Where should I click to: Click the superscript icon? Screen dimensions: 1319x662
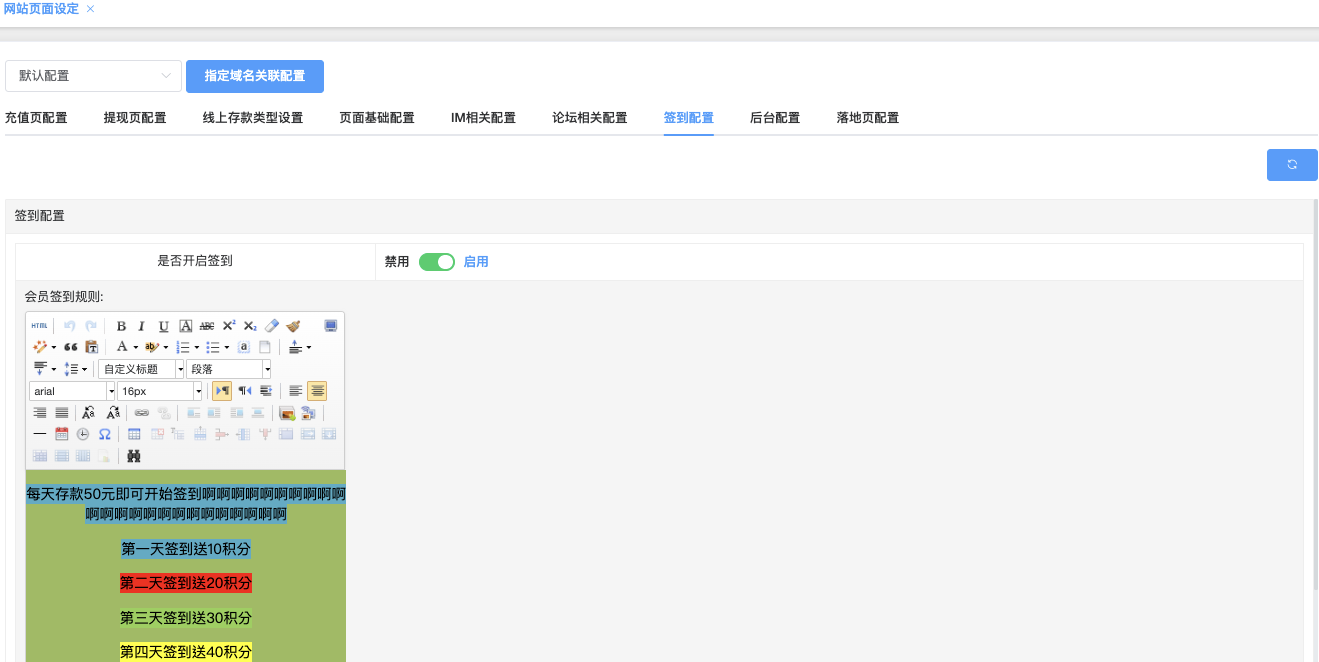(x=229, y=326)
